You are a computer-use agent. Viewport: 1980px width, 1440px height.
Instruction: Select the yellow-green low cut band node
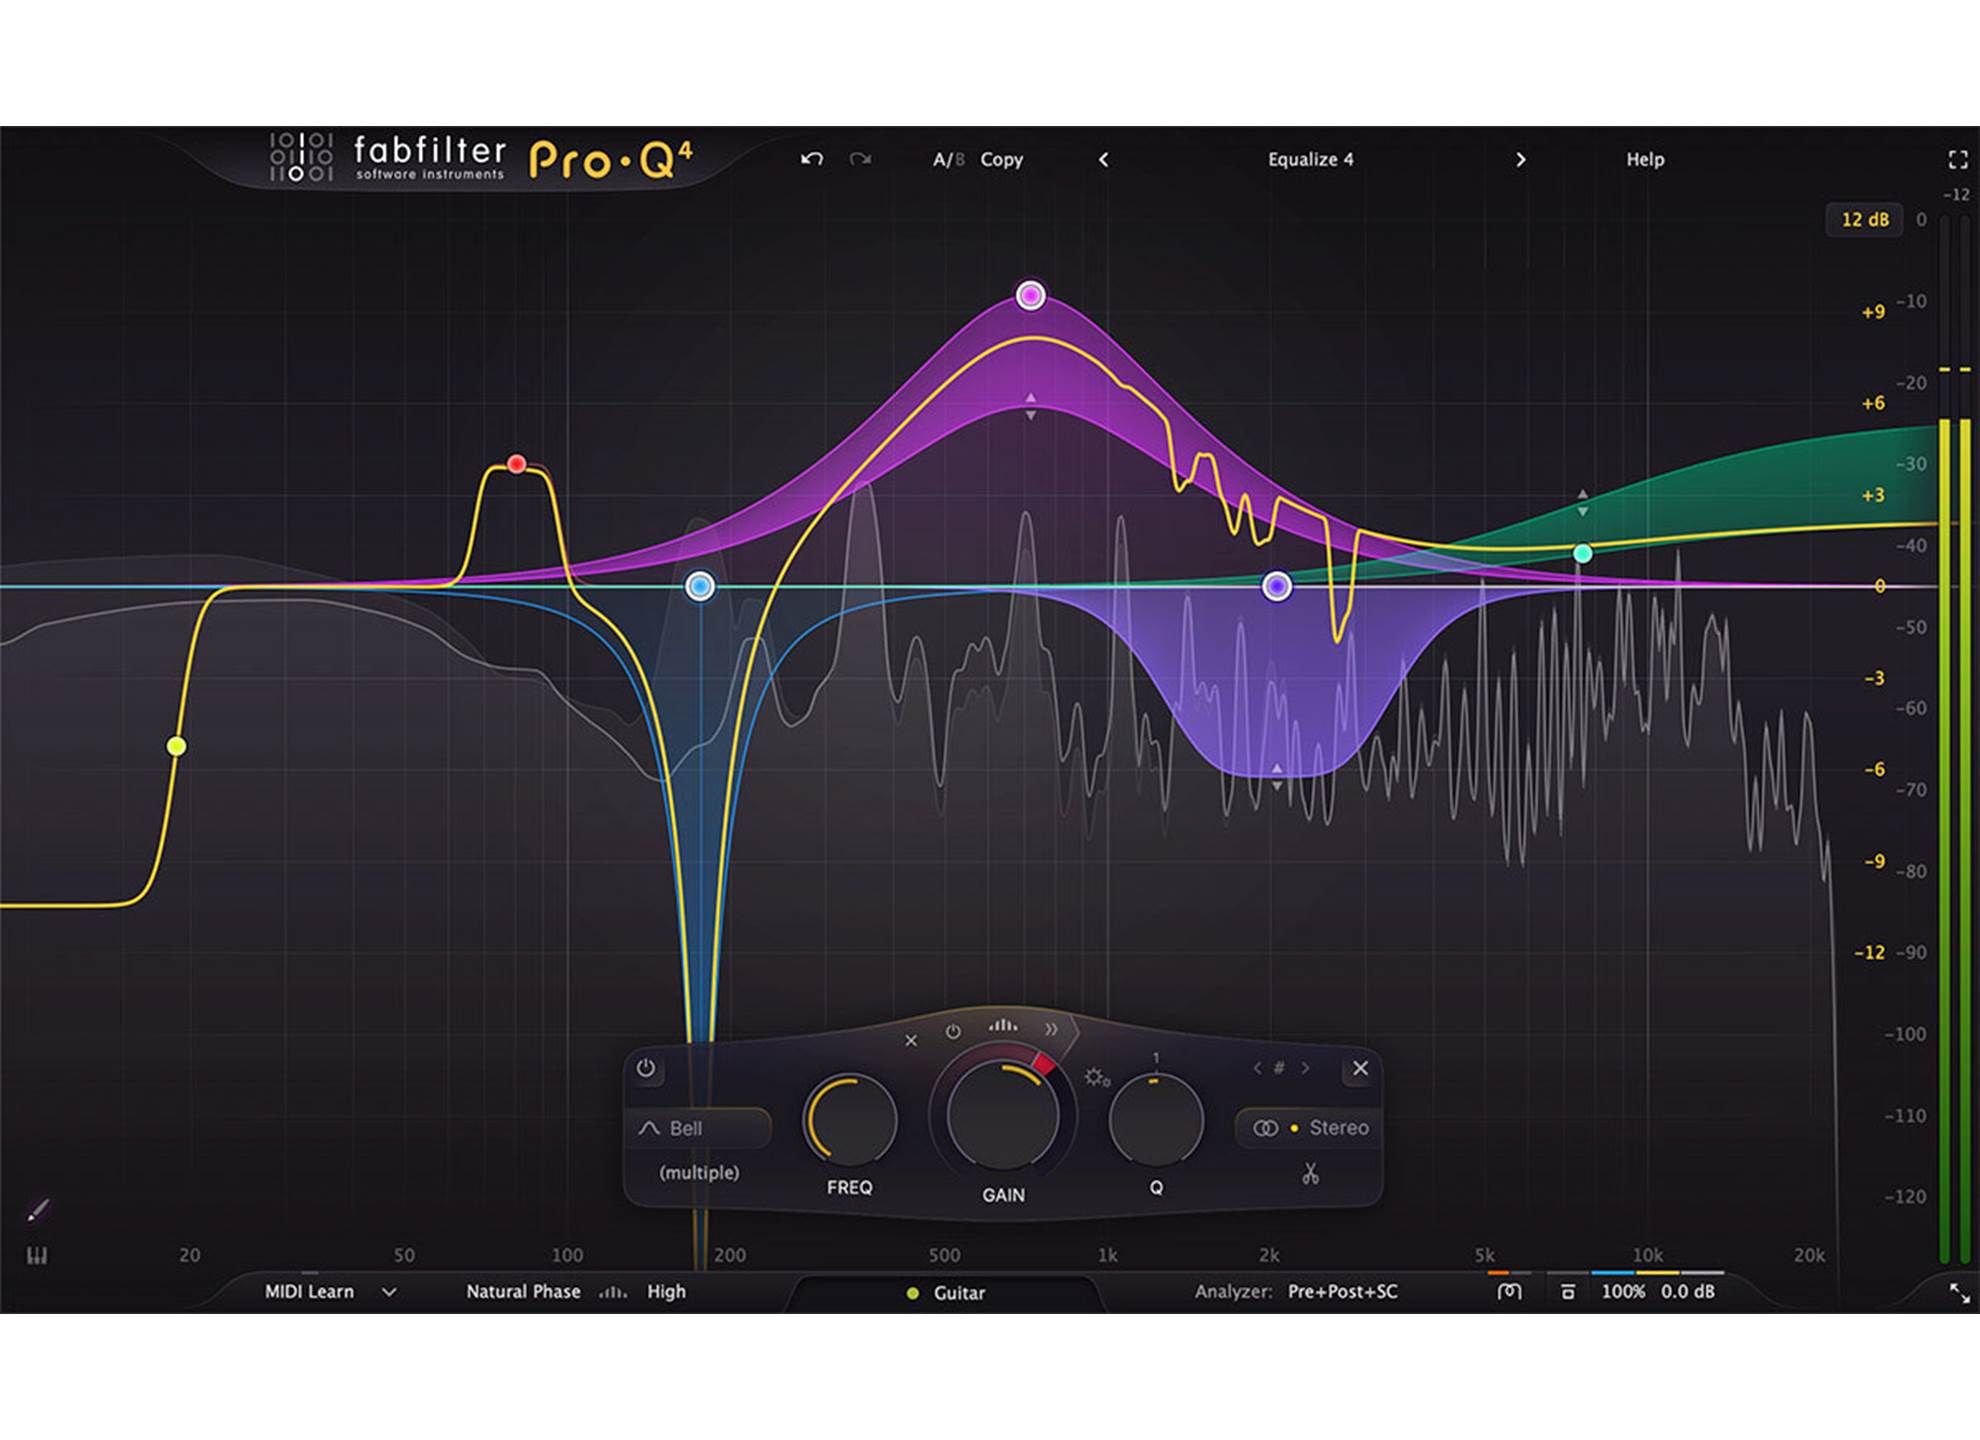pos(176,746)
